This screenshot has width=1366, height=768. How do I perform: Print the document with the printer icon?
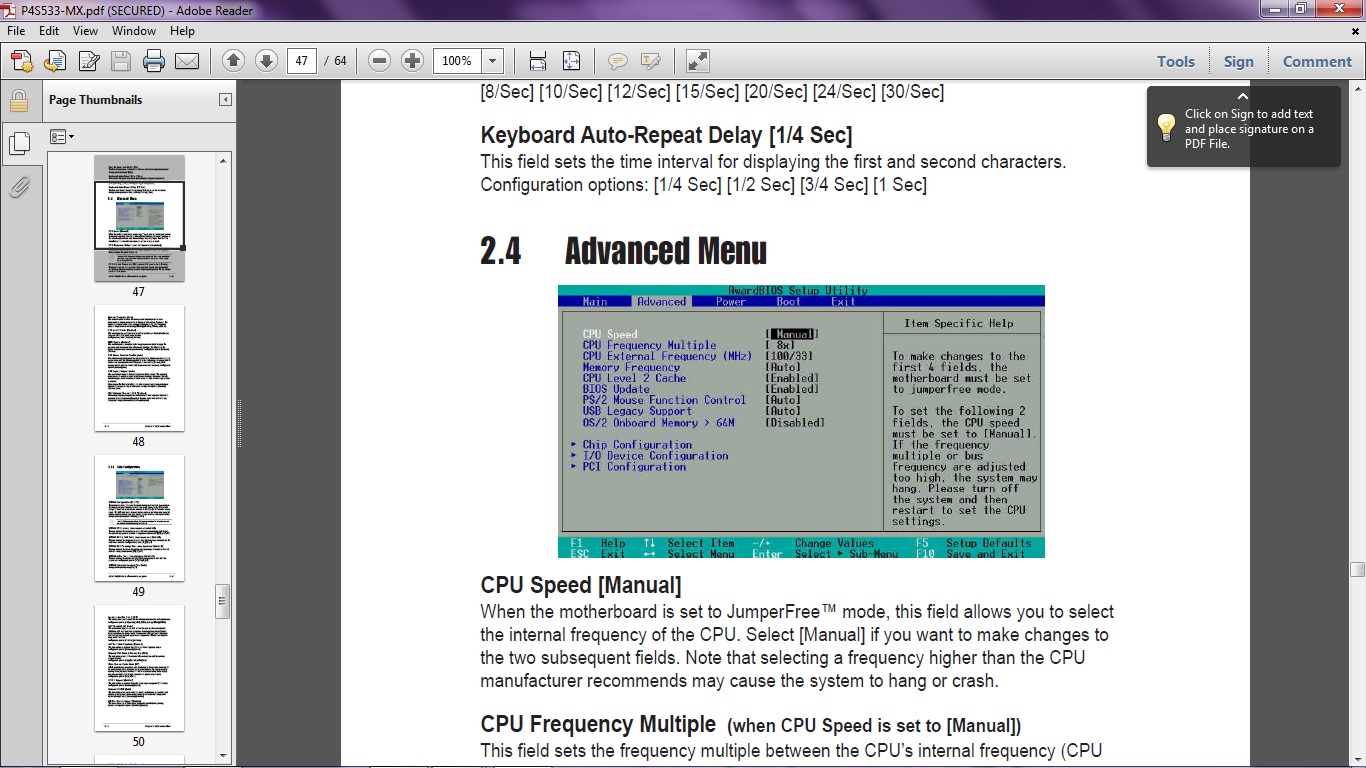(154, 61)
